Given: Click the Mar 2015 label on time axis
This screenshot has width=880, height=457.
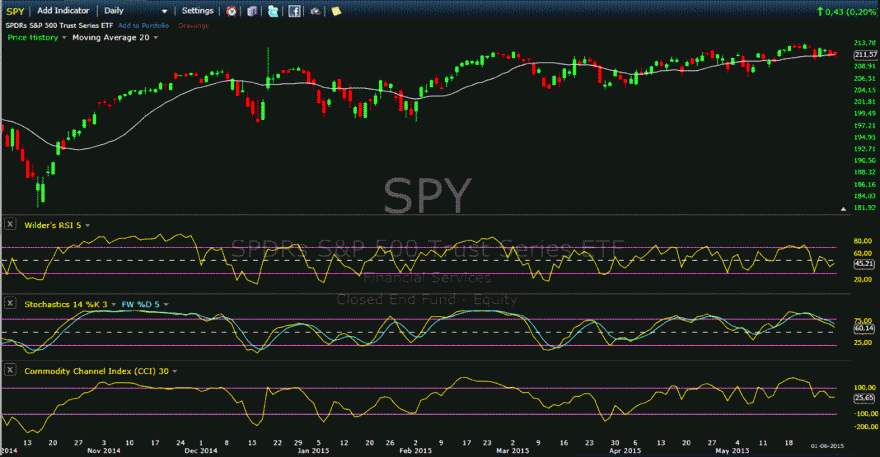Looking at the screenshot, I should pos(512,450).
